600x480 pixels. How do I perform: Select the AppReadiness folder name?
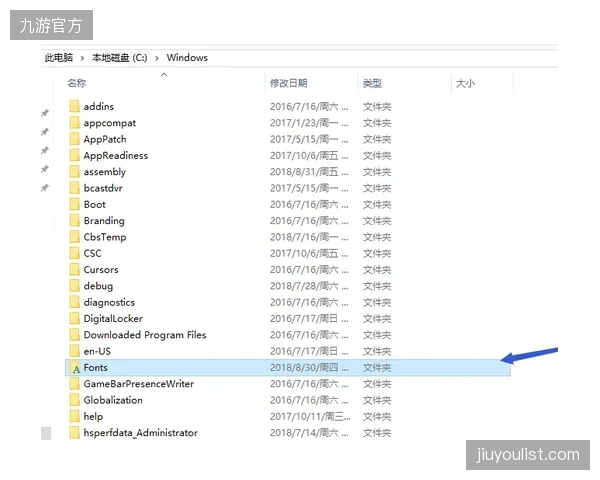(x=116, y=155)
